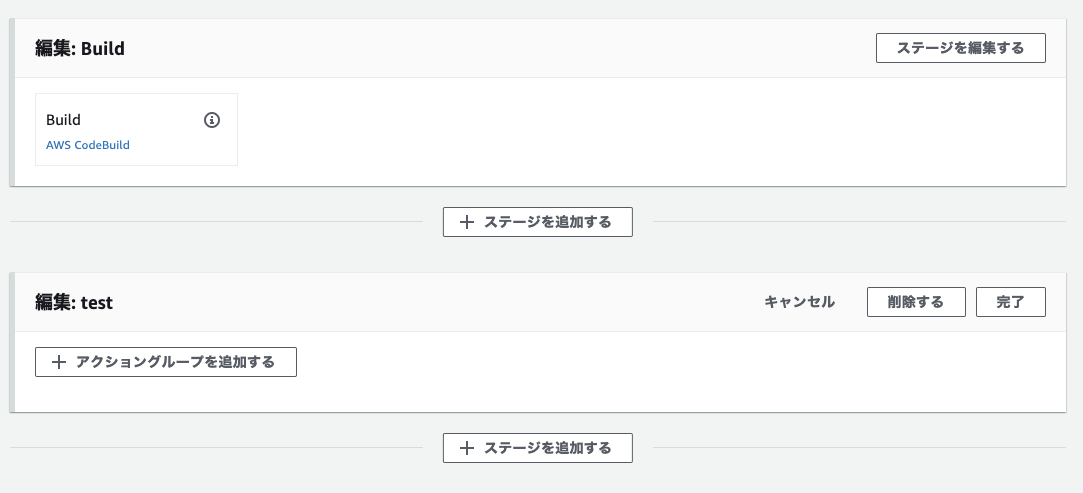Image resolution: width=1083 pixels, height=493 pixels.
Task: Click ステージを追加する below the test stage
Action: point(538,448)
